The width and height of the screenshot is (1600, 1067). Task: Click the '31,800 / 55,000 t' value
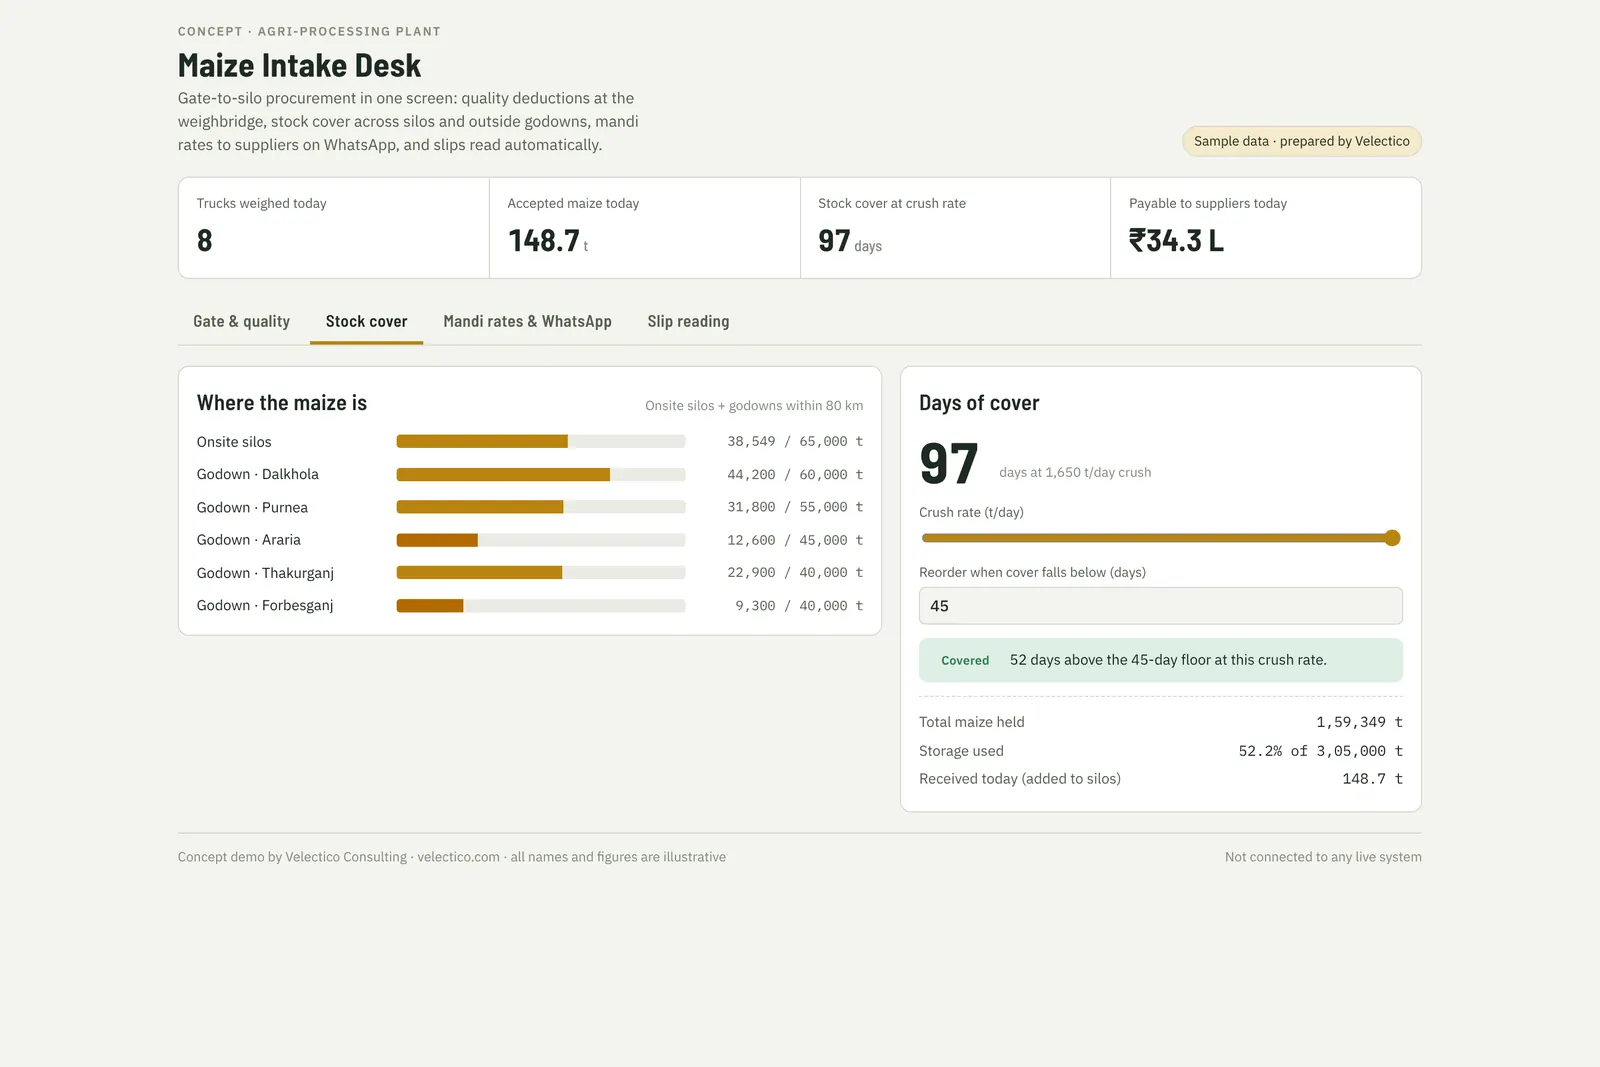(795, 507)
